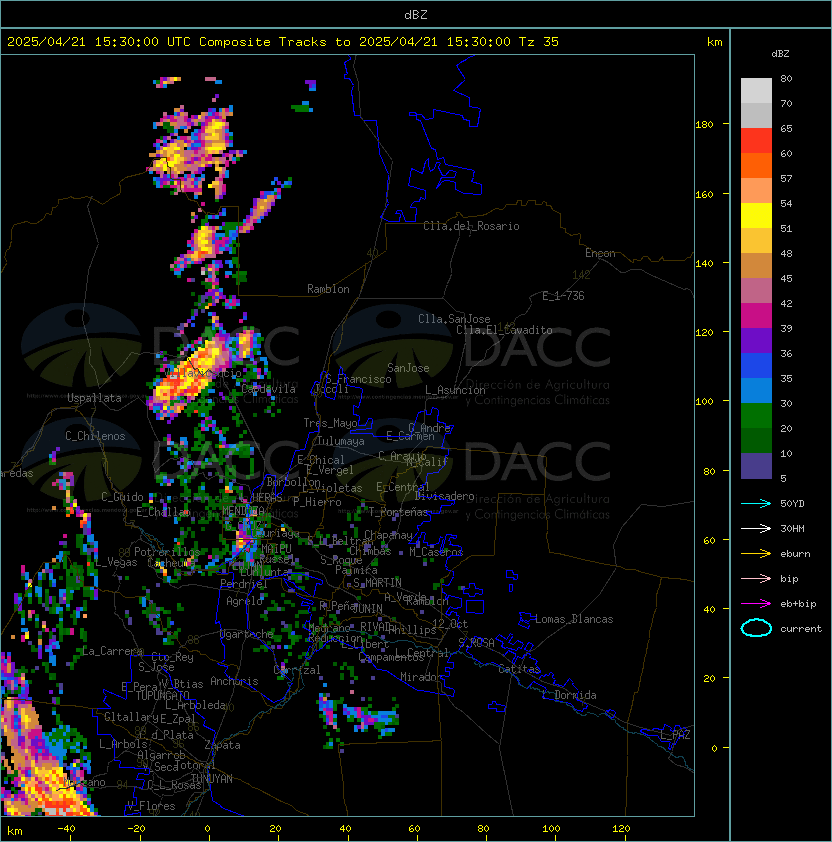Click the '65' label on the dBZ scale
This screenshot has height=842, width=832.
tap(786, 128)
